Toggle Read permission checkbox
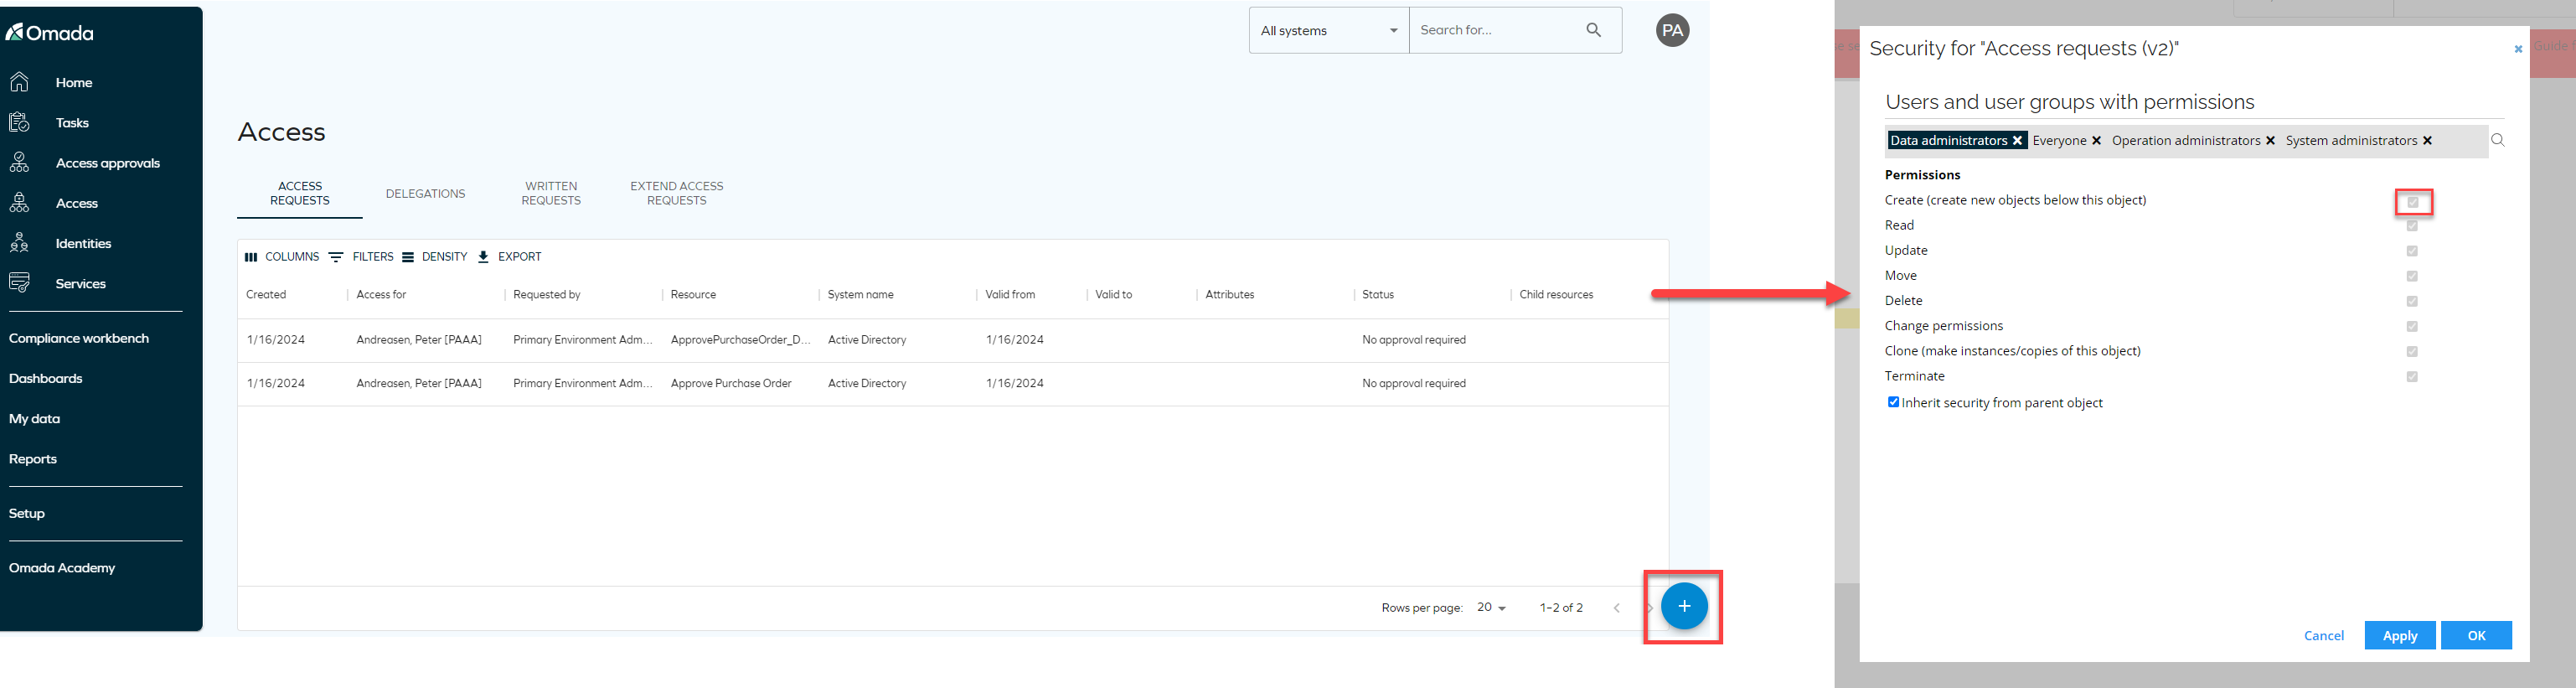The height and width of the screenshot is (688, 2576). tap(2412, 226)
